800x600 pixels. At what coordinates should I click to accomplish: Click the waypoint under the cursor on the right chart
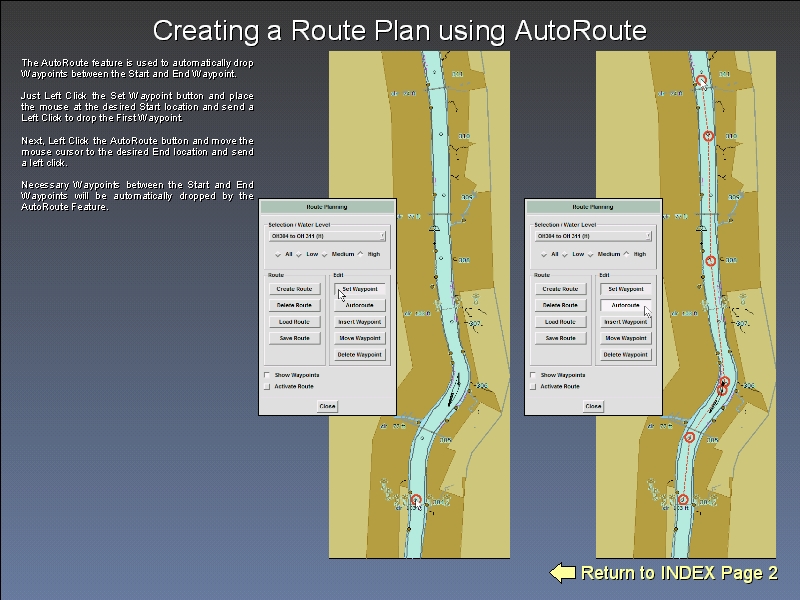pyautogui.click(x=702, y=81)
